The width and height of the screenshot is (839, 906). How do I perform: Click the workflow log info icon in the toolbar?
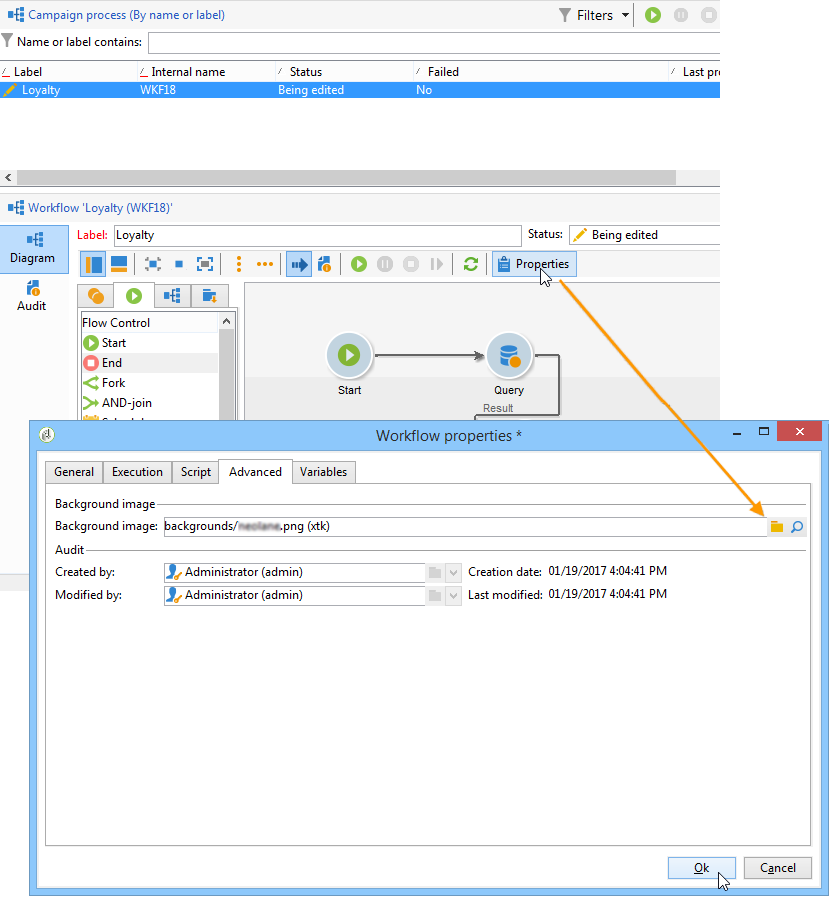(325, 265)
